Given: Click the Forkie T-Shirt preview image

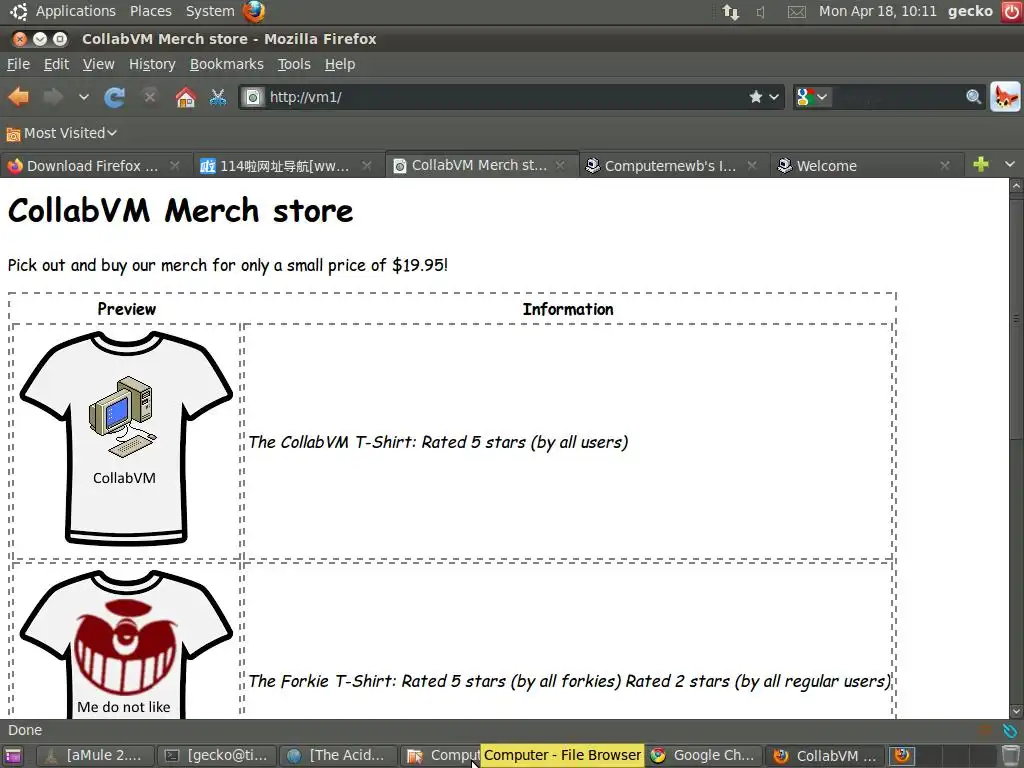Looking at the screenshot, I should point(126,644).
